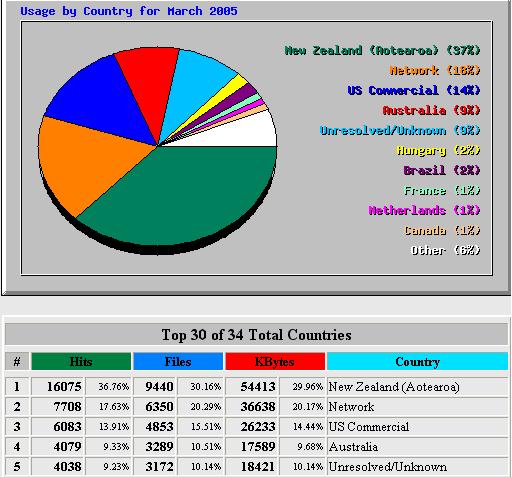Click the green Hits column header
This screenshot has height=477, width=512.
[x=81, y=361]
